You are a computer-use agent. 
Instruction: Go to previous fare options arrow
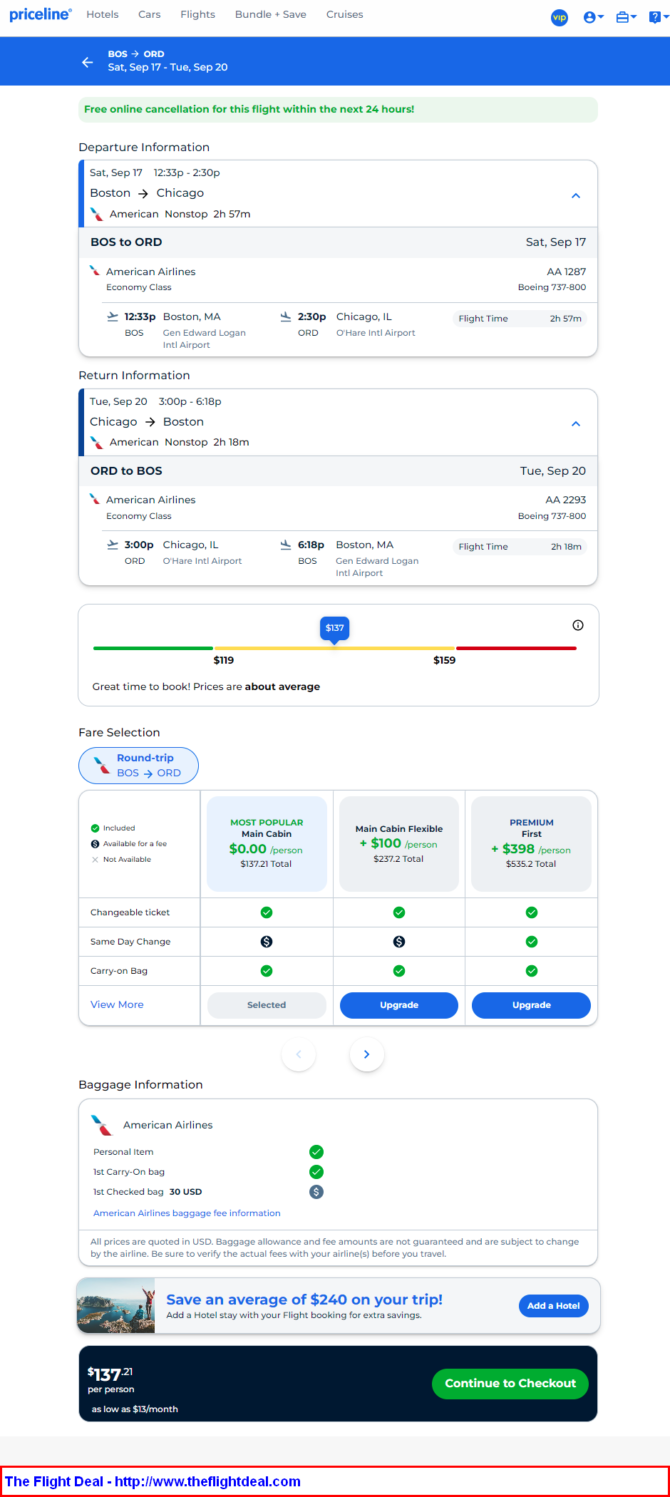coord(298,1054)
